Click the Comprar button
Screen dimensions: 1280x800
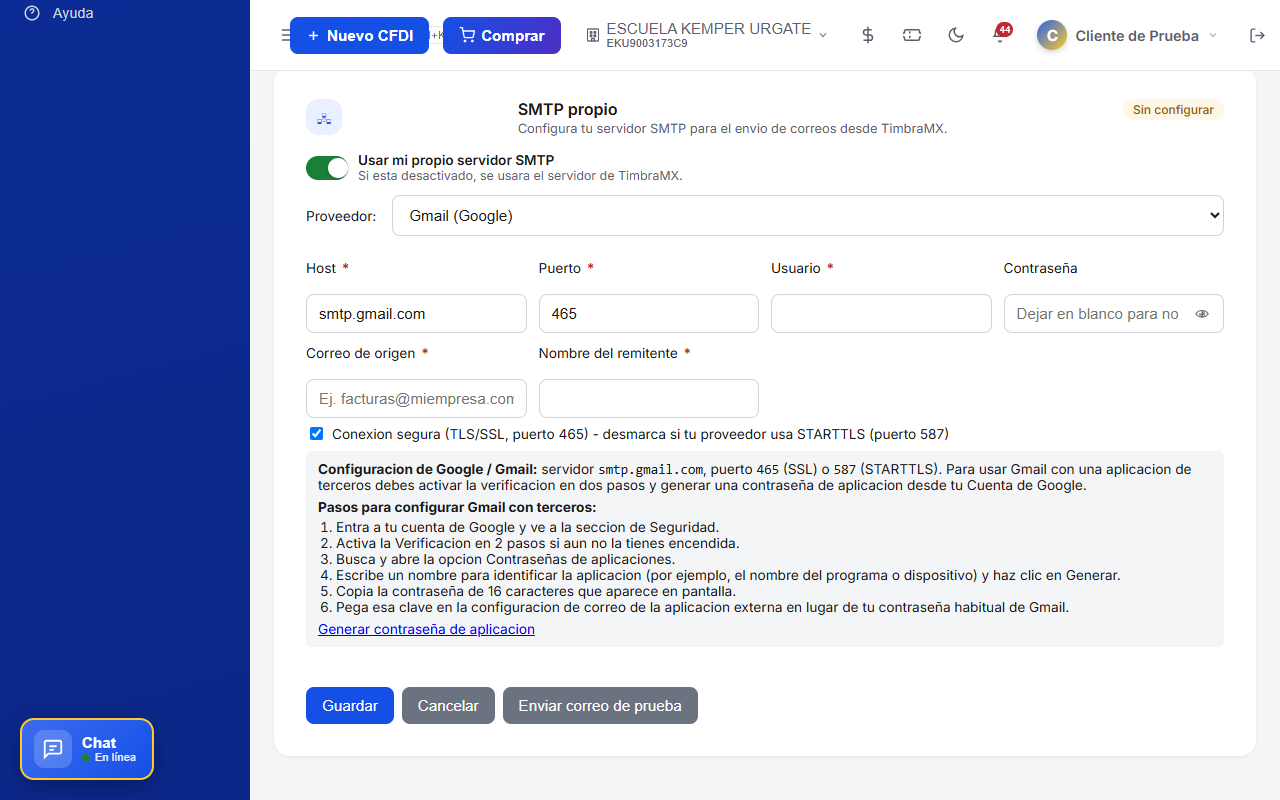pos(502,35)
